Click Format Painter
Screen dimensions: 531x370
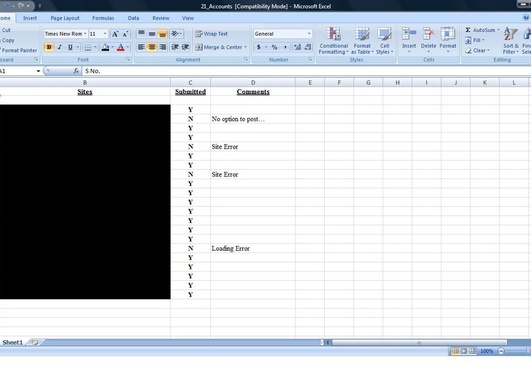[x=19, y=50]
